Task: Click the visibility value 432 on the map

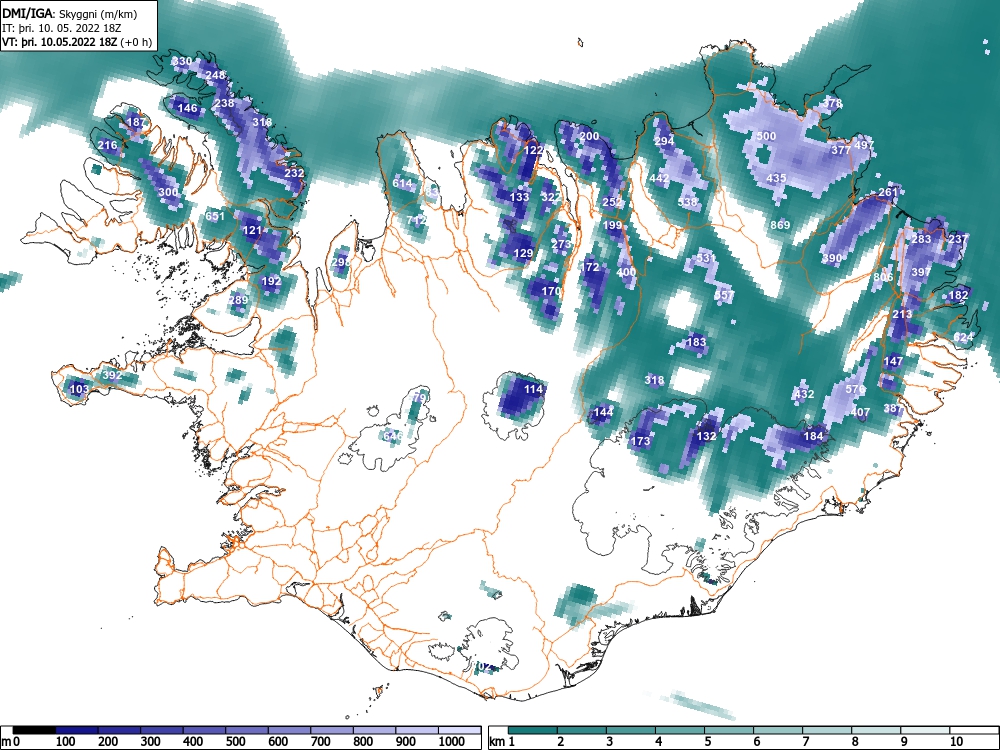Action: (804, 394)
